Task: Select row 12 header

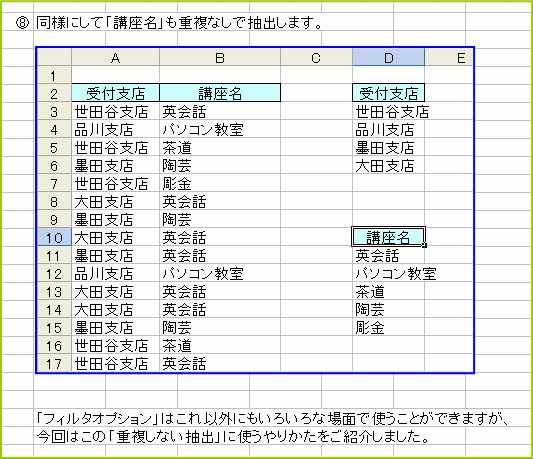Action: click(54, 273)
